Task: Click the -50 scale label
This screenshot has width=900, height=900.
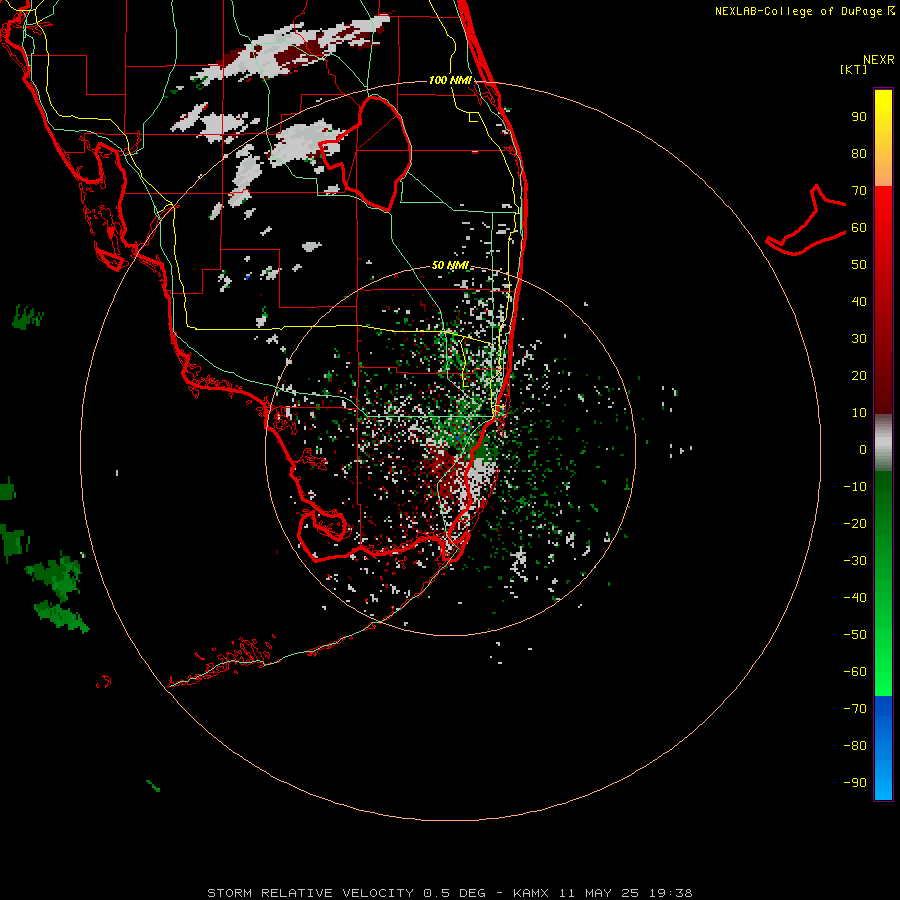Action: (855, 635)
